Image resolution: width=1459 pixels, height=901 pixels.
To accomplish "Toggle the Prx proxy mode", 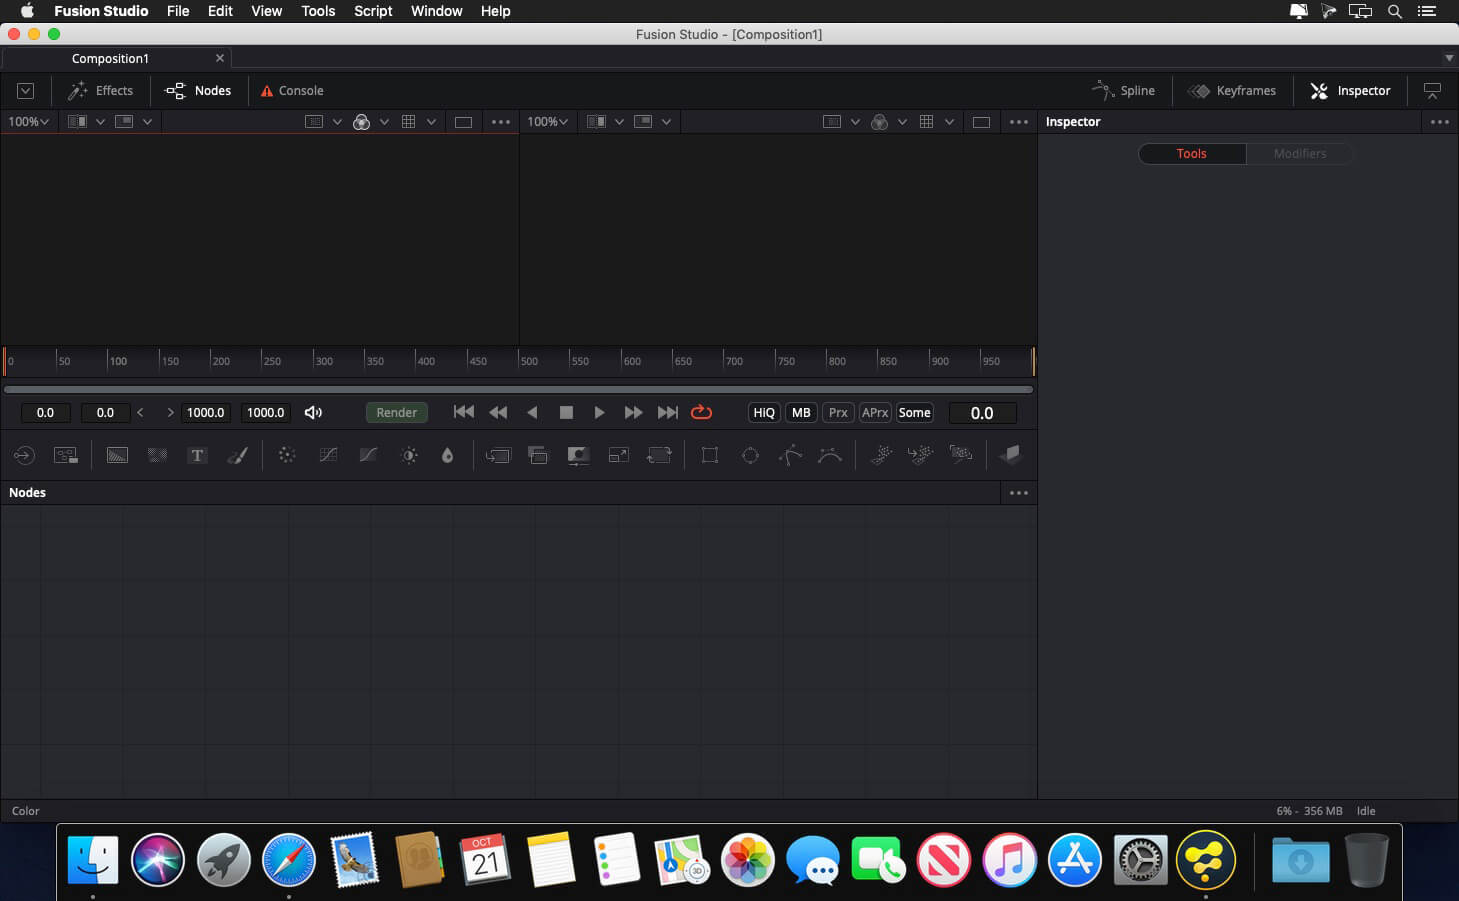I will pyautogui.click(x=838, y=413).
